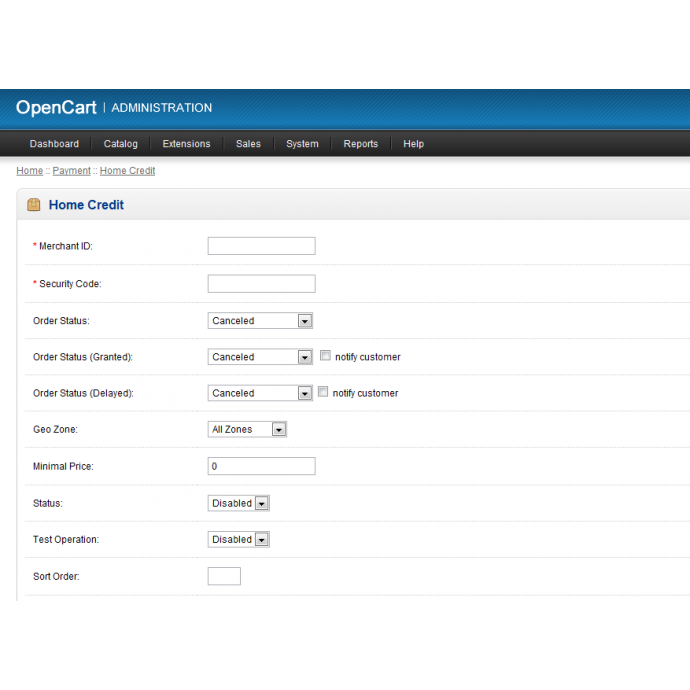The height and width of the screenshot is (690, 690).
Task: Click the Minimal Price label
Action: (x=63, y=466)
